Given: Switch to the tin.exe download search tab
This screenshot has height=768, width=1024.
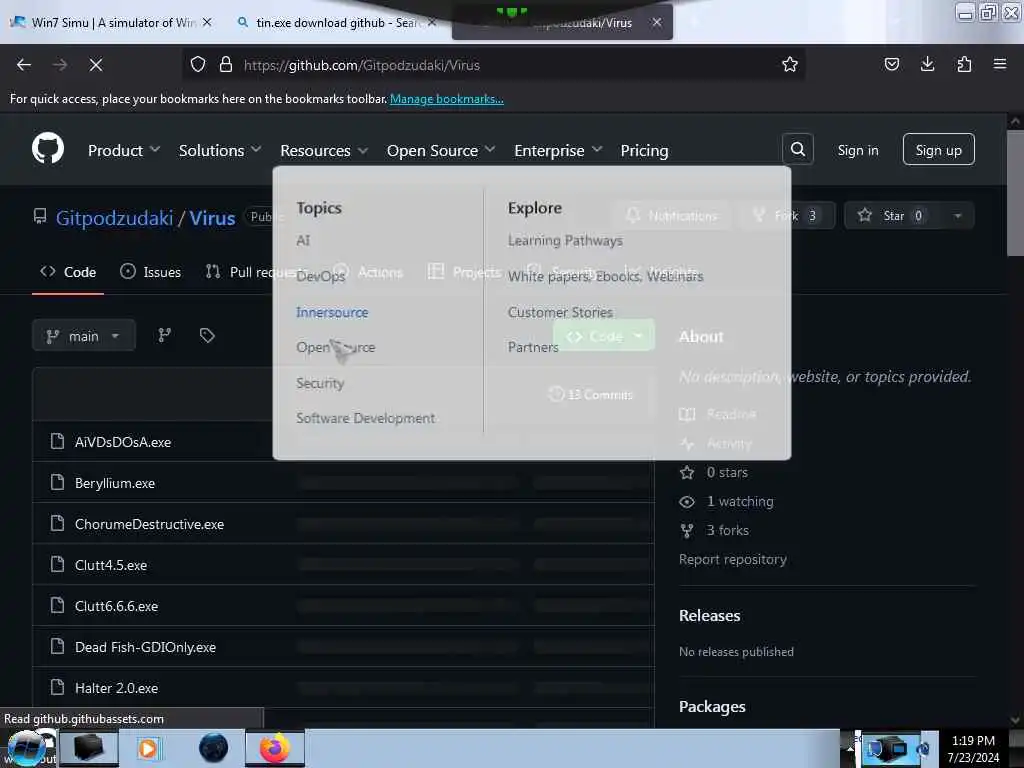Looking at the screenshot, I should pyautogui.click(x=335, y=22).
